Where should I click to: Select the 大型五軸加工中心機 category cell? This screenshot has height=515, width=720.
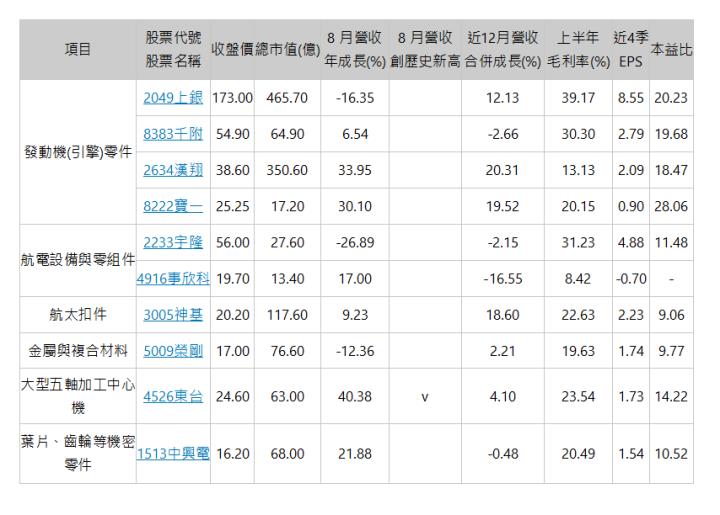point(78,396)
